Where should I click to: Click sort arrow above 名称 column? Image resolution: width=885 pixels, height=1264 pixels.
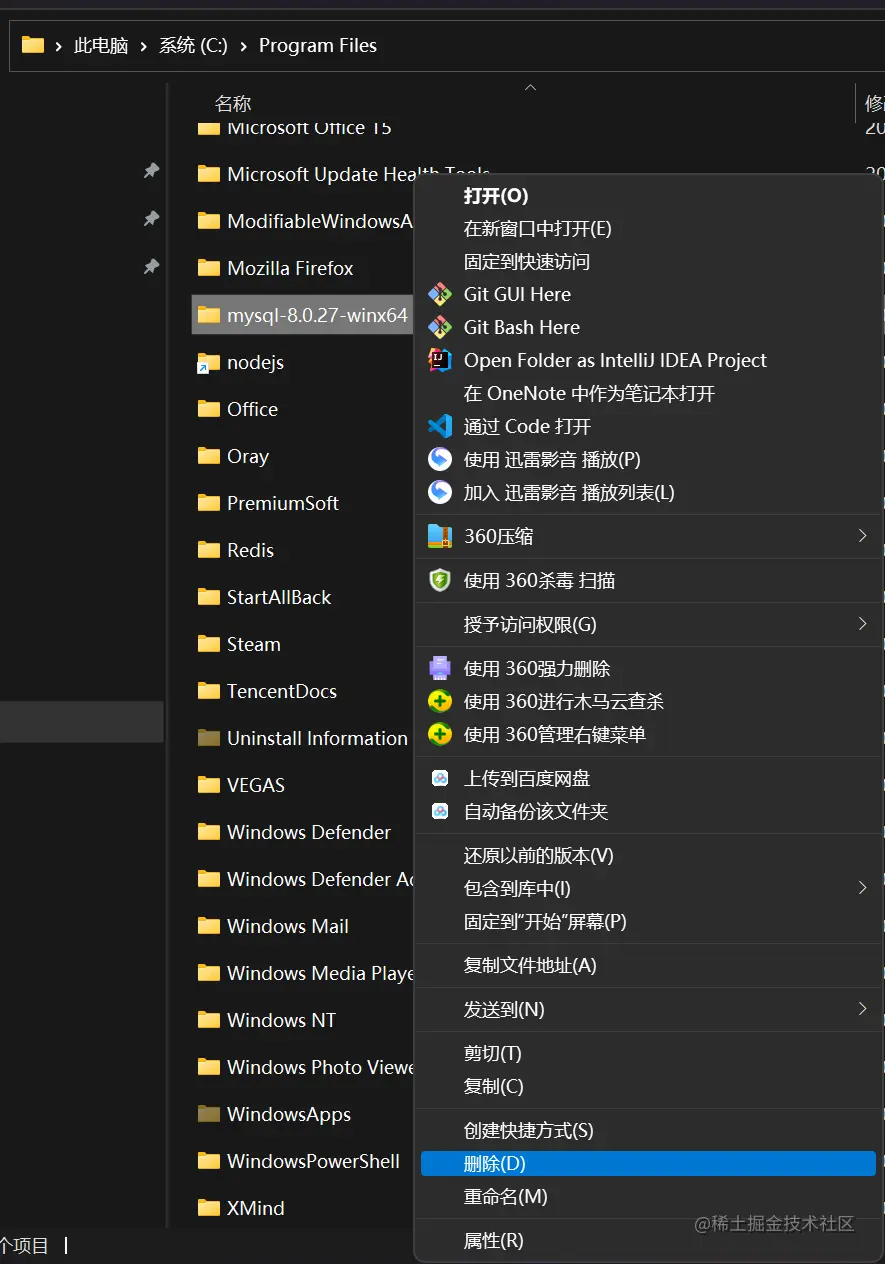(530, 87)
